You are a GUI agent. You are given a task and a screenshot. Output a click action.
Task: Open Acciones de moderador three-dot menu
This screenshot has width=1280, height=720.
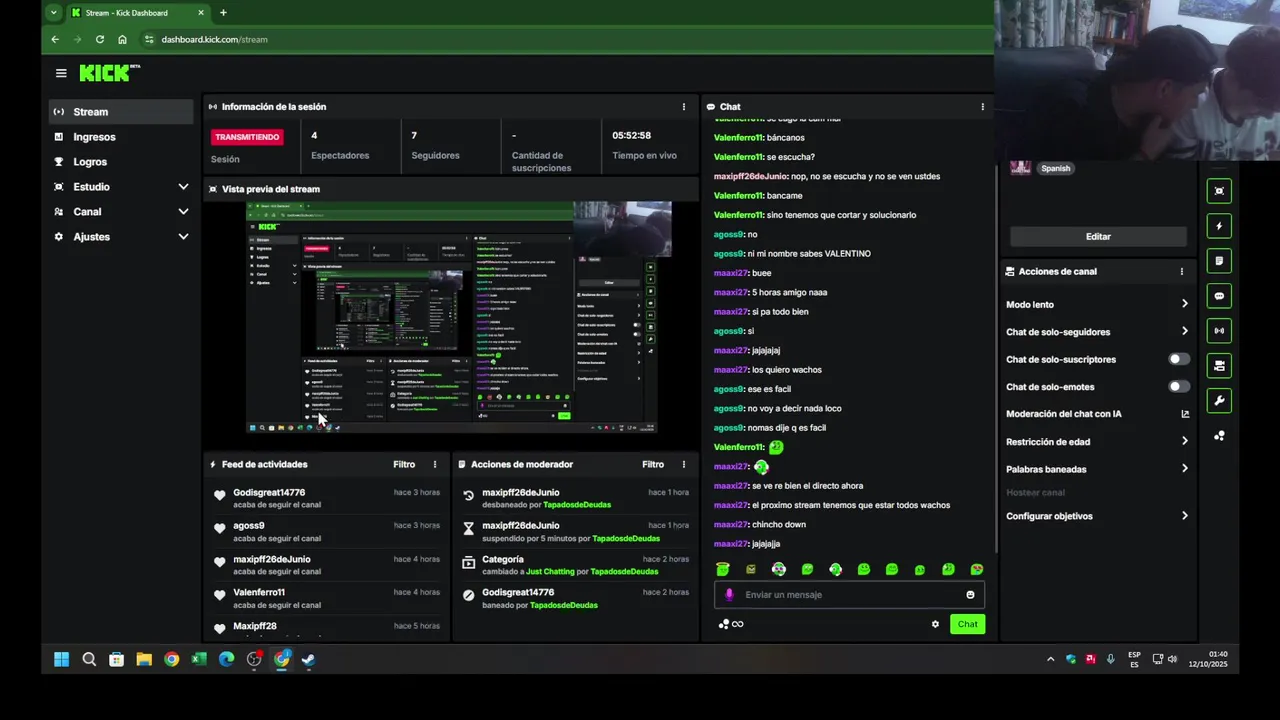coord(684,464)
